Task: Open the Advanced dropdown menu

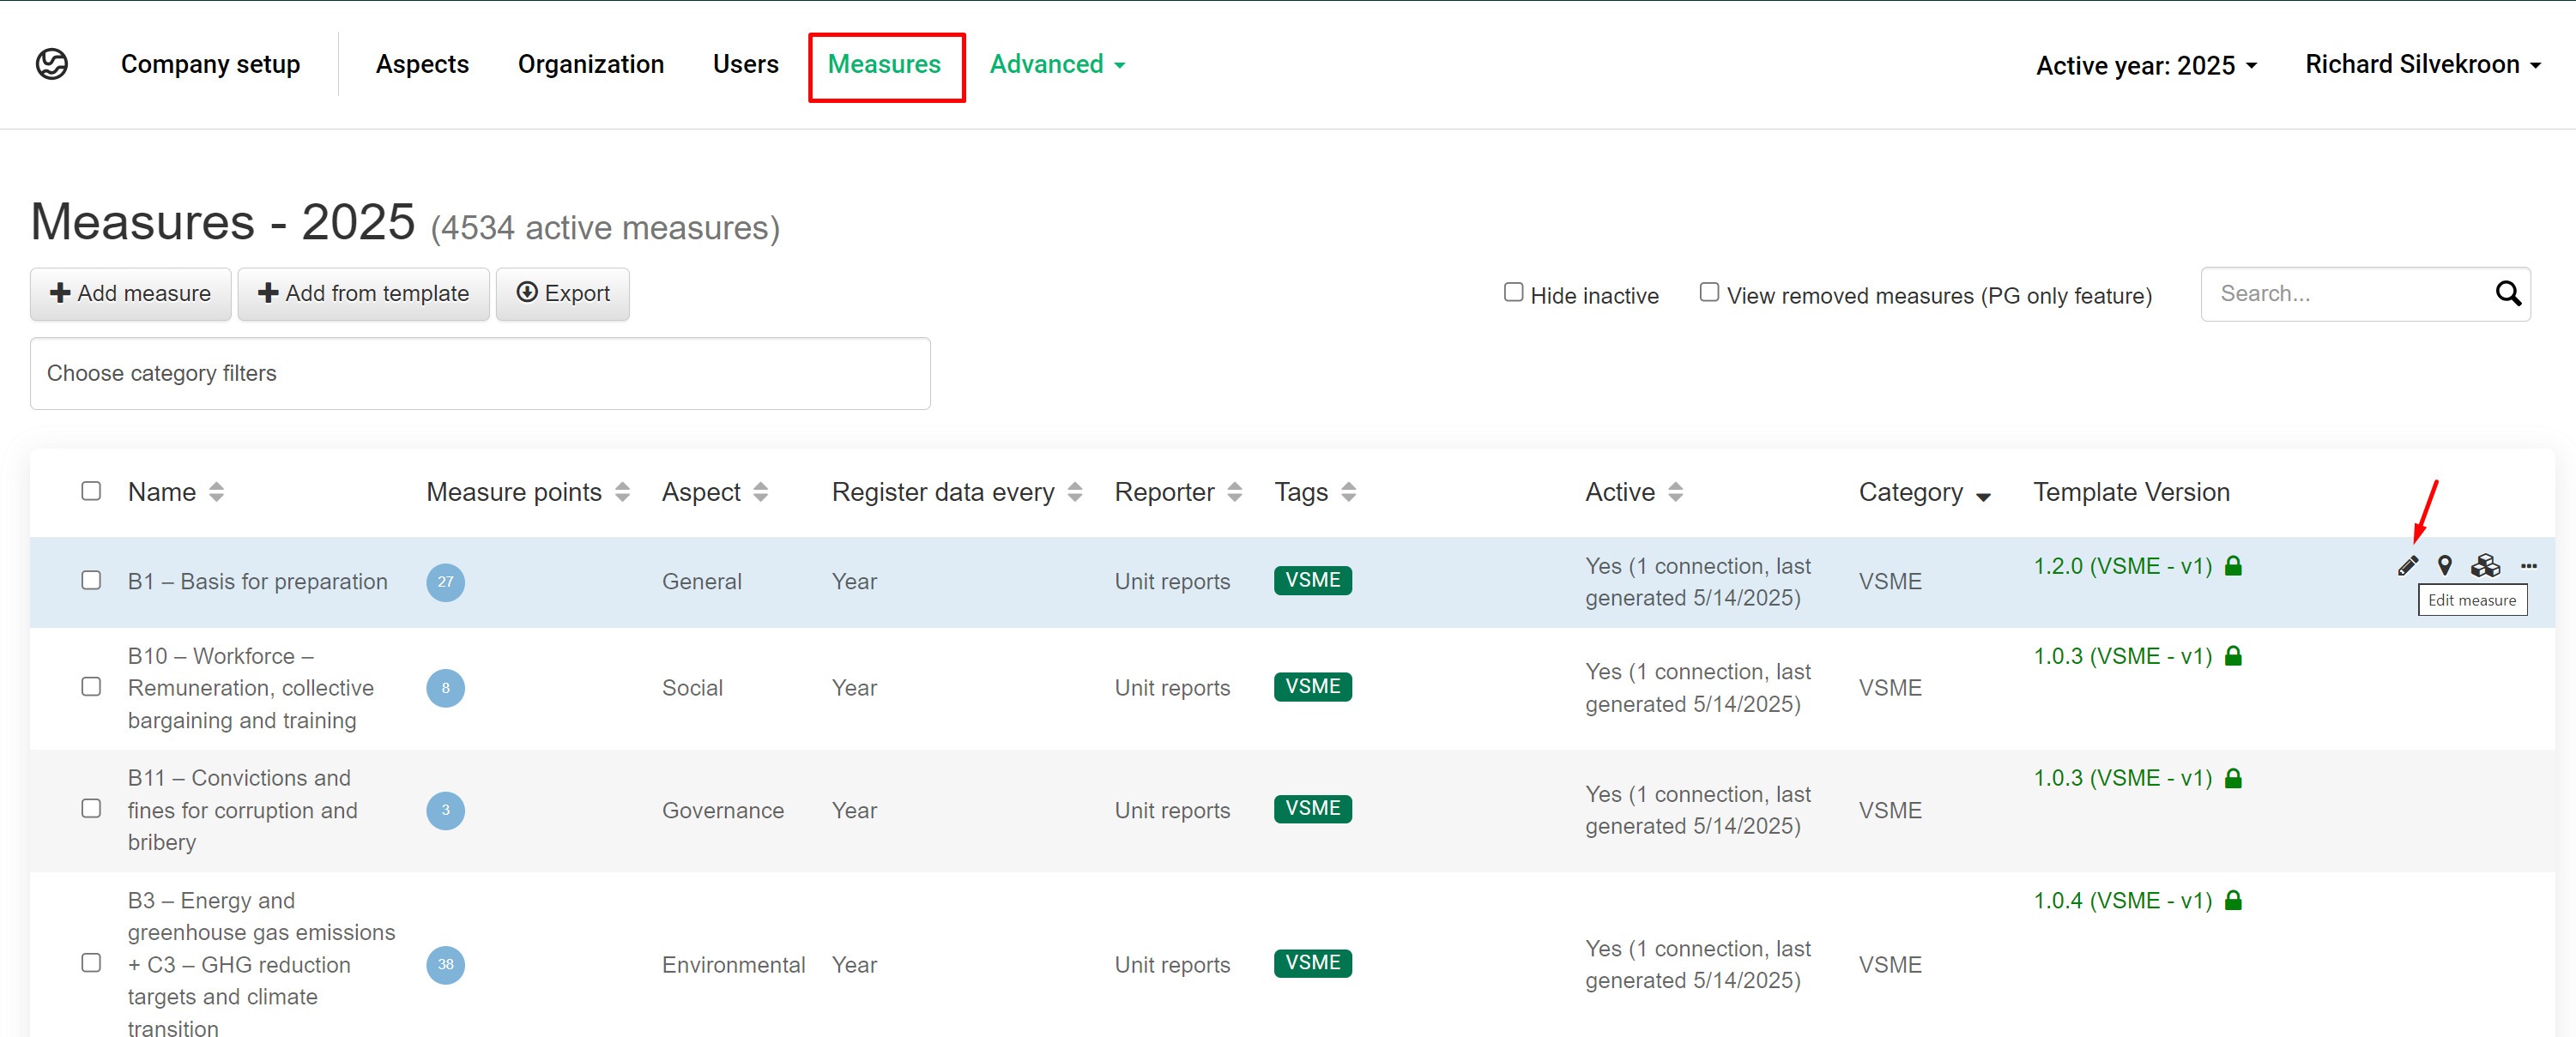Action: pyautogui.click(x=1057, y=65)
